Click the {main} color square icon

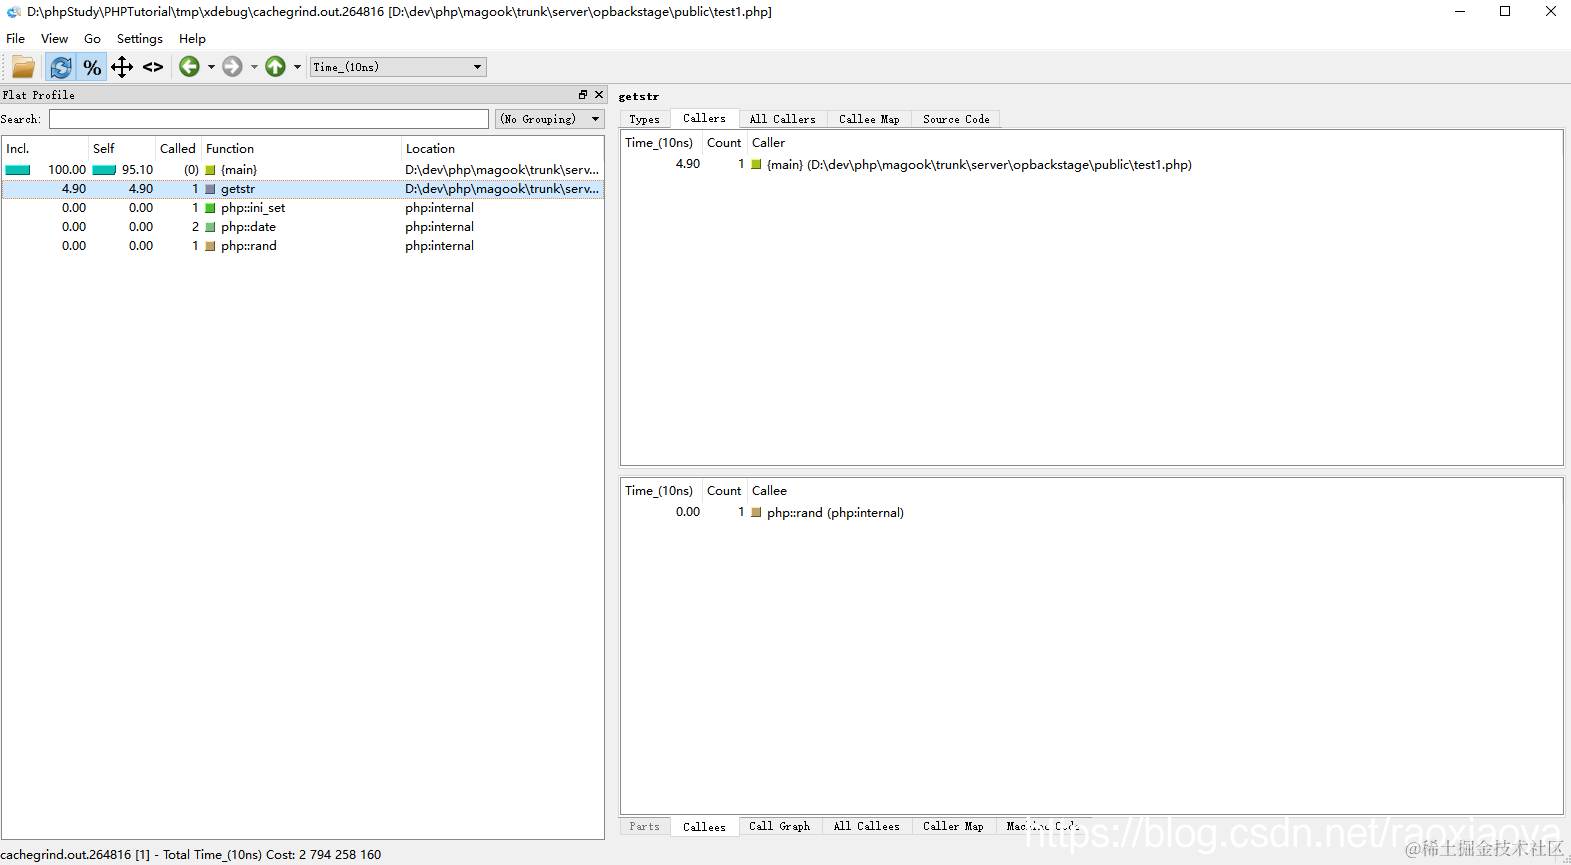pyautogui.click(x=210, y=170)
